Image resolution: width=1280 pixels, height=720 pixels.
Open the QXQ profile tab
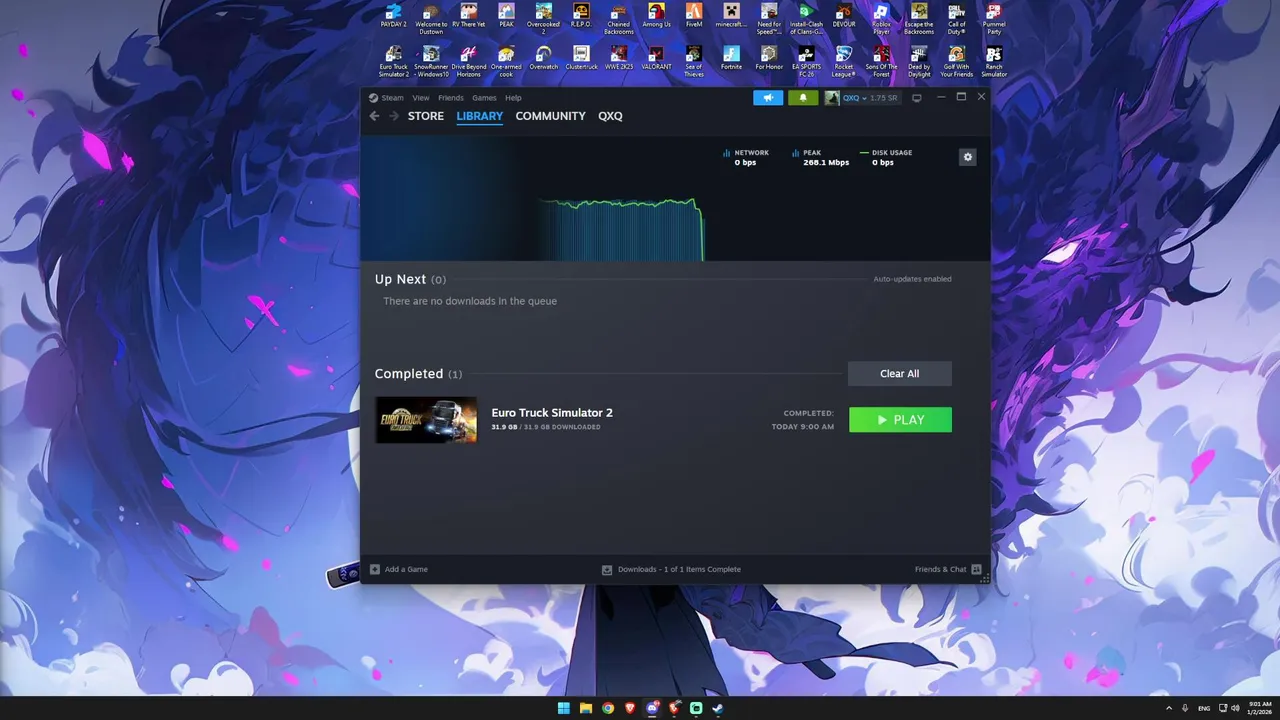tap(610, 116)
